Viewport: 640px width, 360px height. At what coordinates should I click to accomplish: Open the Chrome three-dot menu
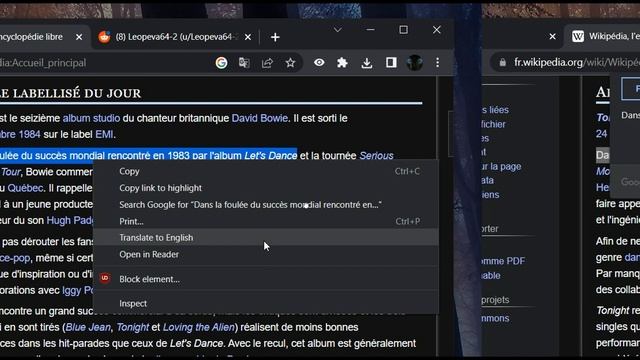(x=438, y=62)
